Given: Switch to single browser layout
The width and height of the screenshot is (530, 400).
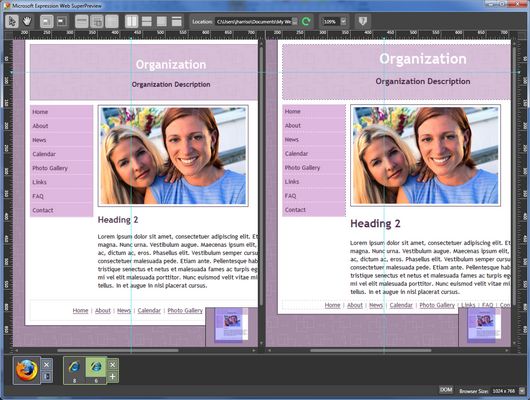Looking at the screenshot, I should tap(176, 22).
